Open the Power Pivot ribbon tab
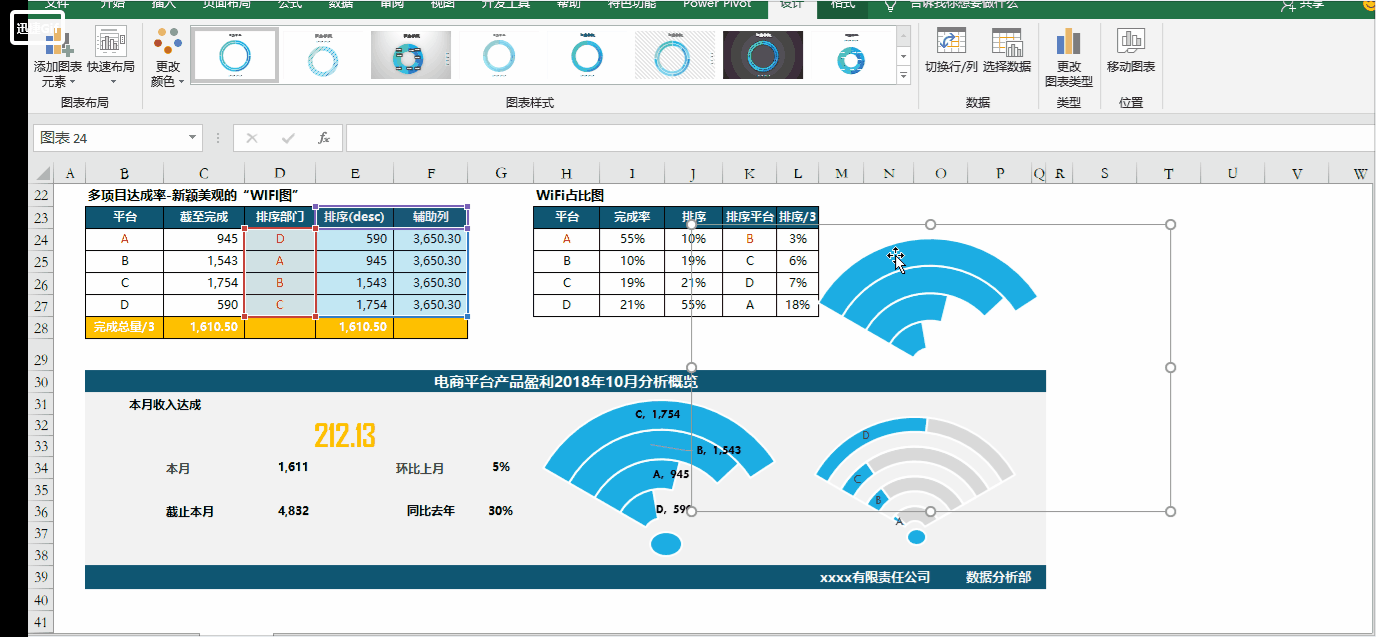This screenshot has width=1376, height=637. pyautogui.click(x=716, y=5)
